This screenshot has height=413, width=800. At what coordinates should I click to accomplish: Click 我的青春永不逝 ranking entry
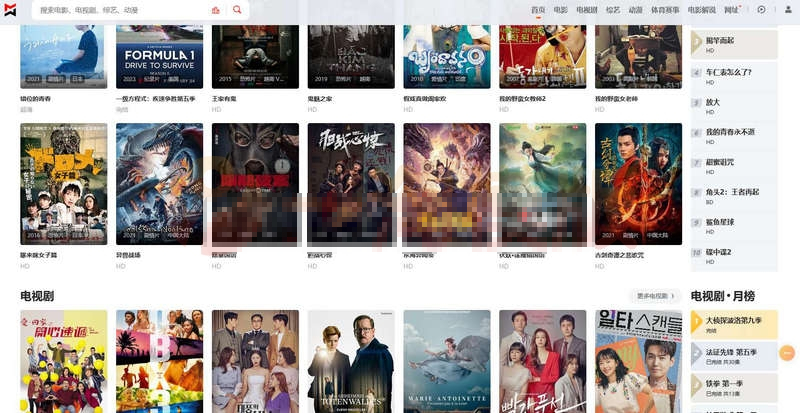point(730,132)
